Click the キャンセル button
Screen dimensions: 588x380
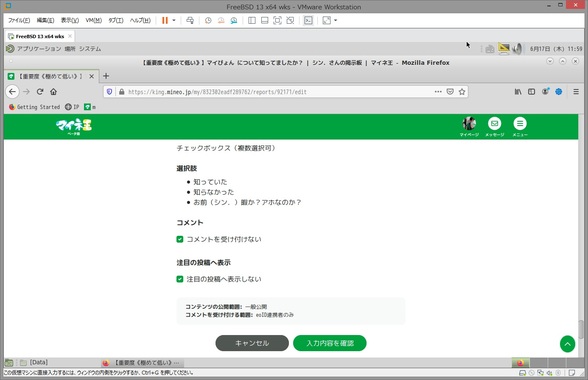252,343
